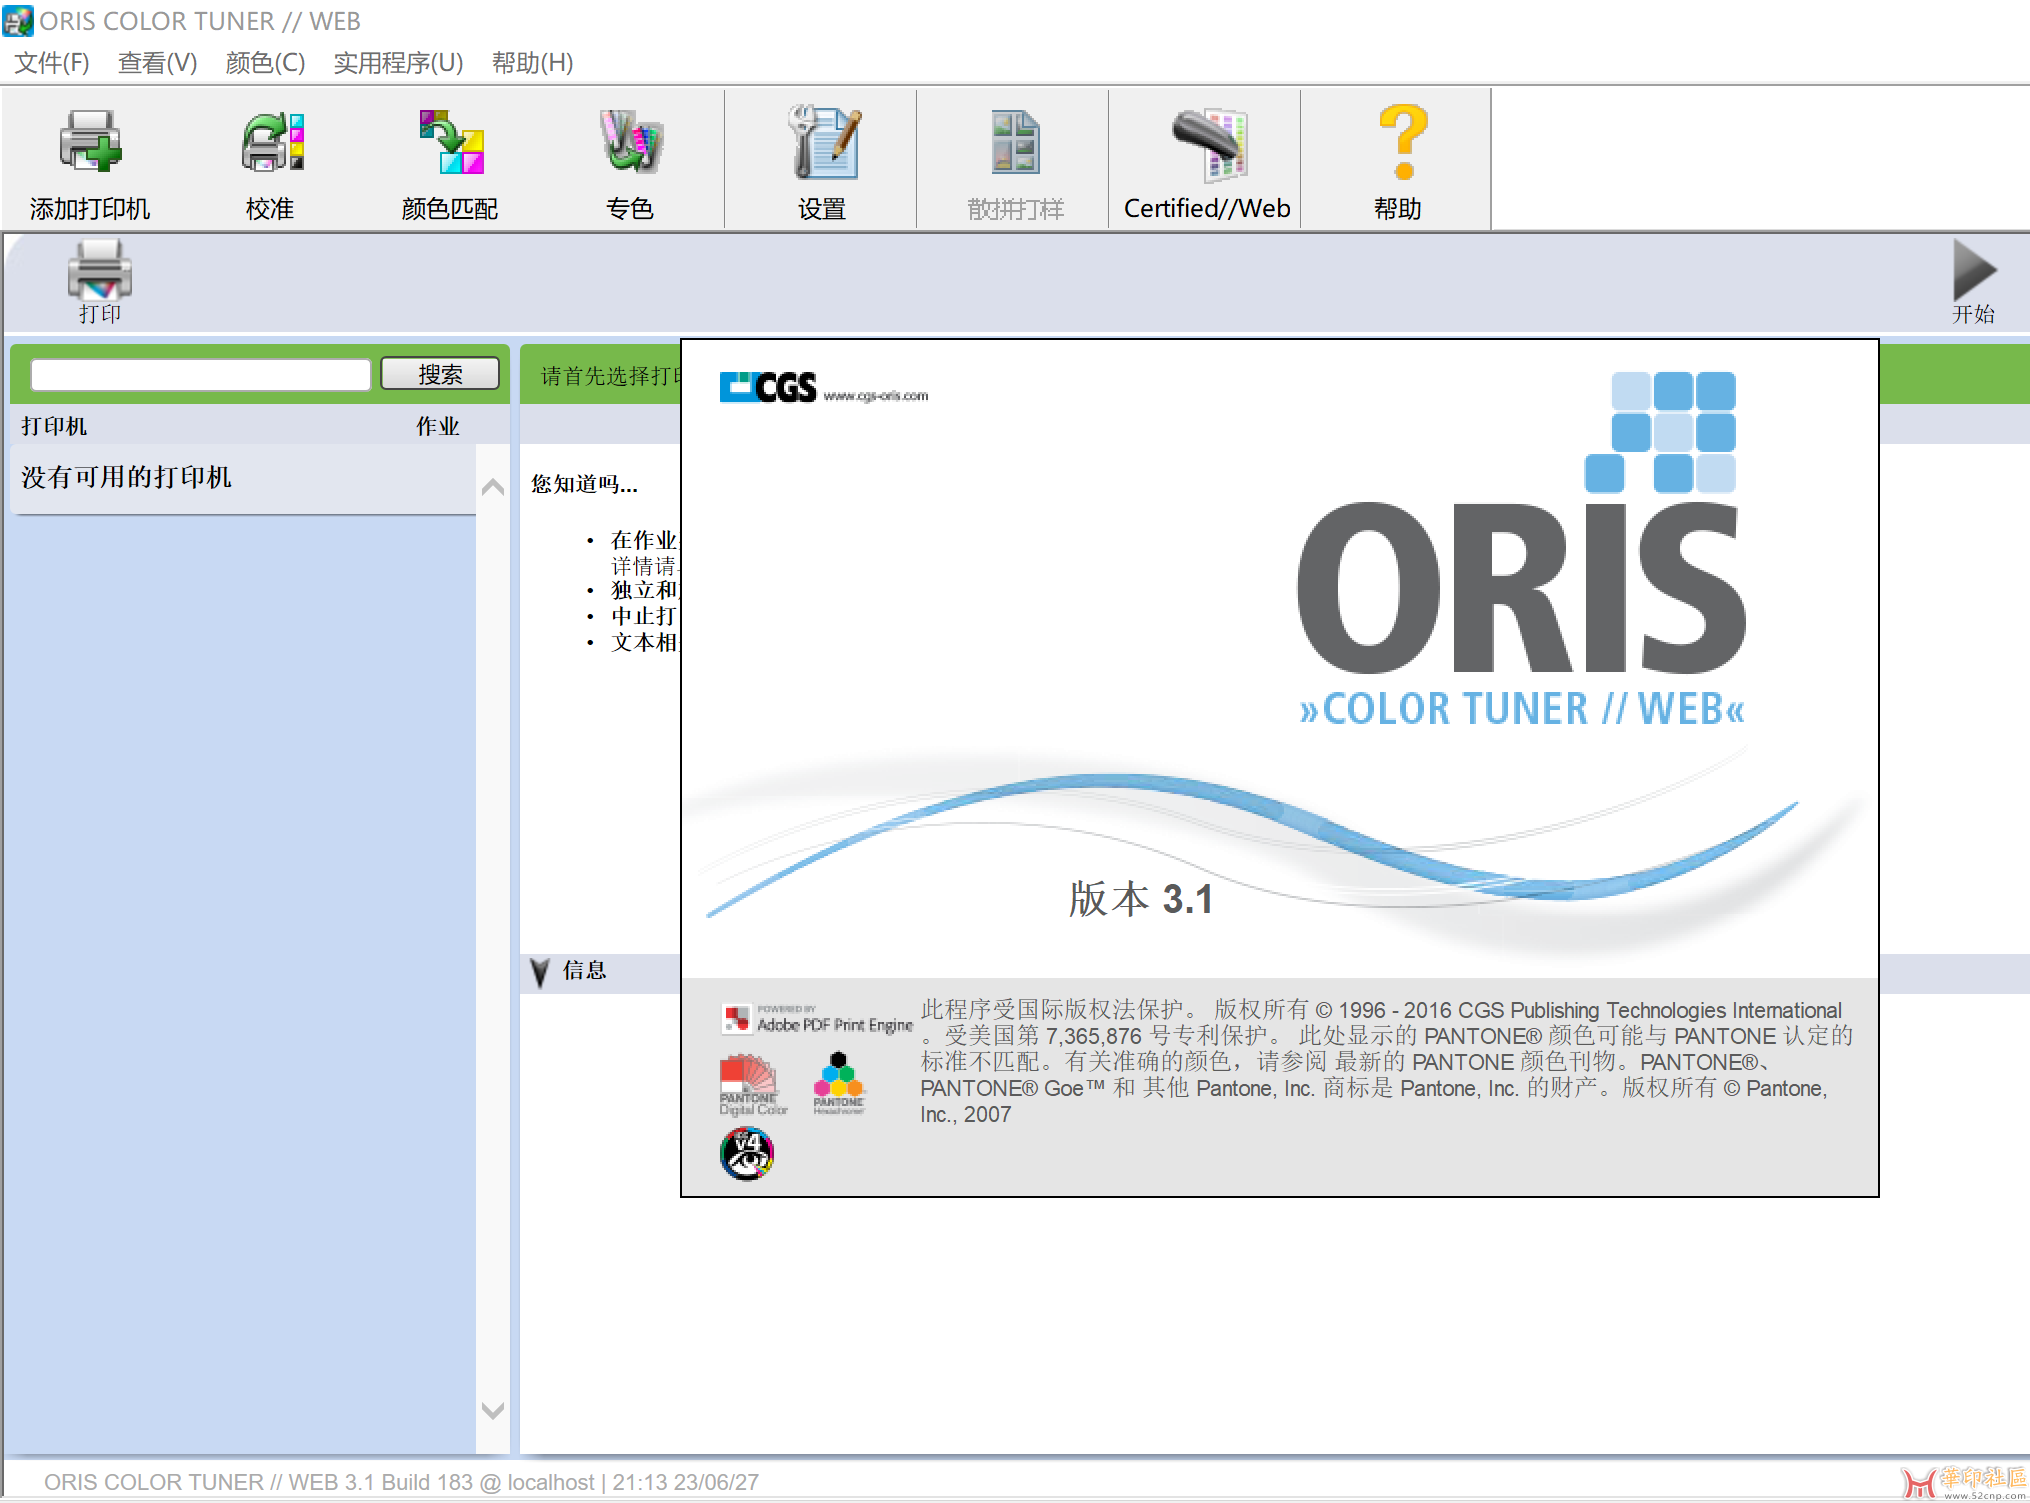Click the PANTONE Hexachrome logo
The width and height of the screenshot is (2030, 1503).
838,1083
